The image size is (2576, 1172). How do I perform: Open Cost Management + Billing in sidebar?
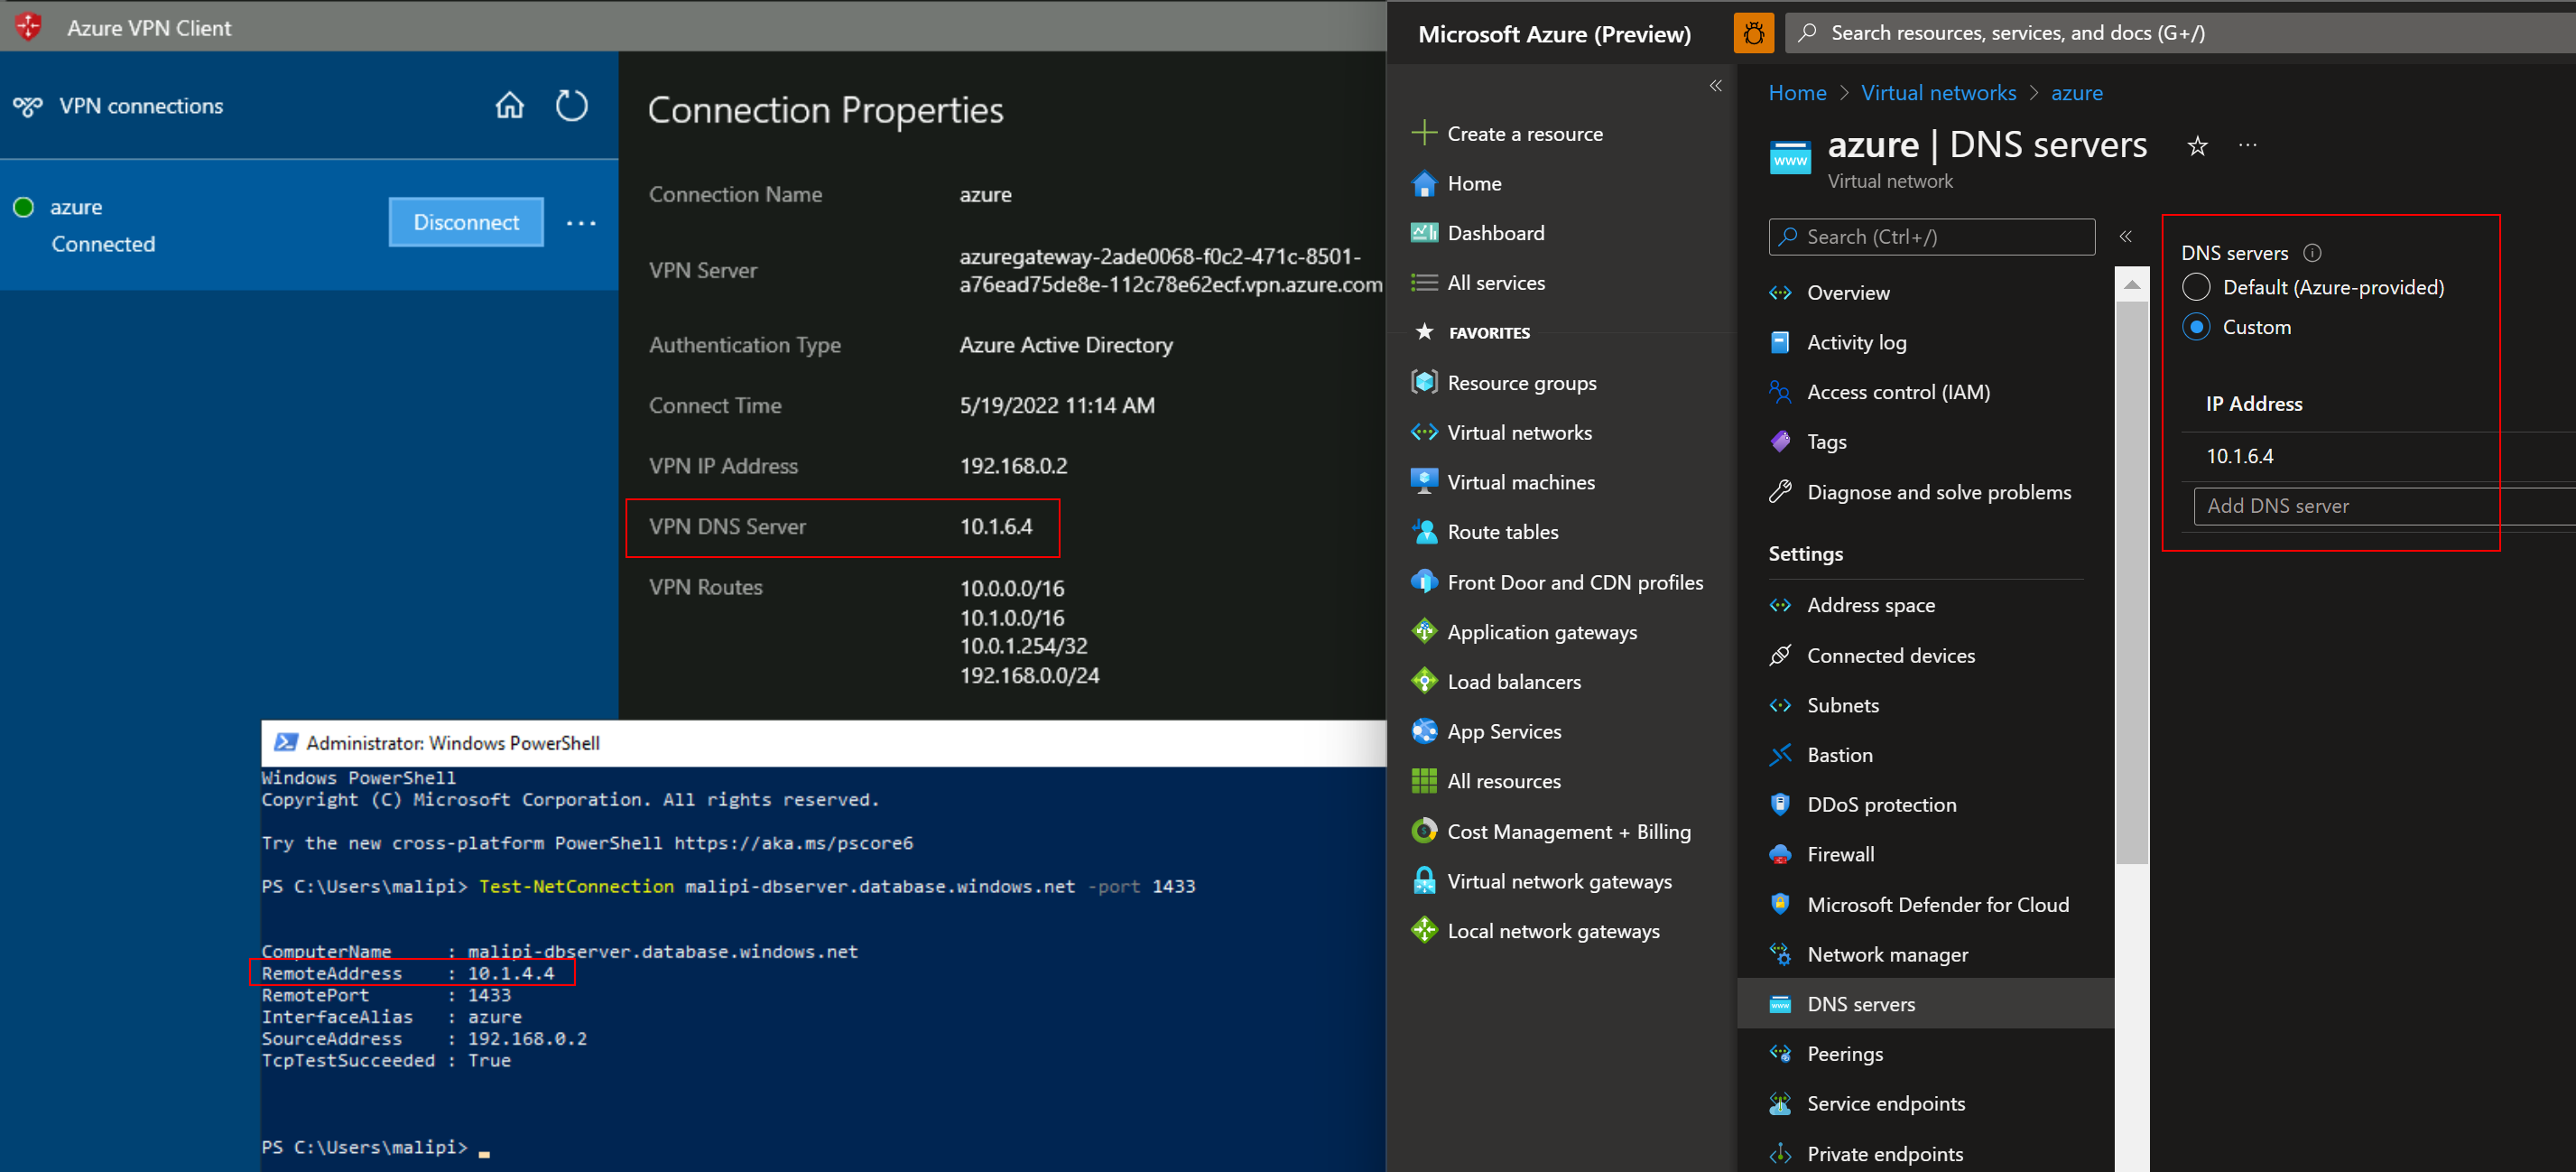pyautogui.click(x=1568, y=831)
